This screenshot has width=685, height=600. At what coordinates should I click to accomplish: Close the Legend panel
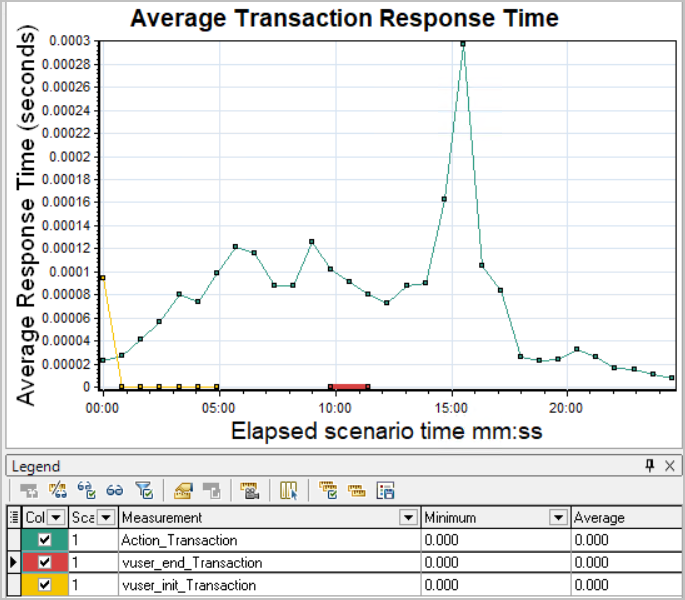[x=671, y=466]
